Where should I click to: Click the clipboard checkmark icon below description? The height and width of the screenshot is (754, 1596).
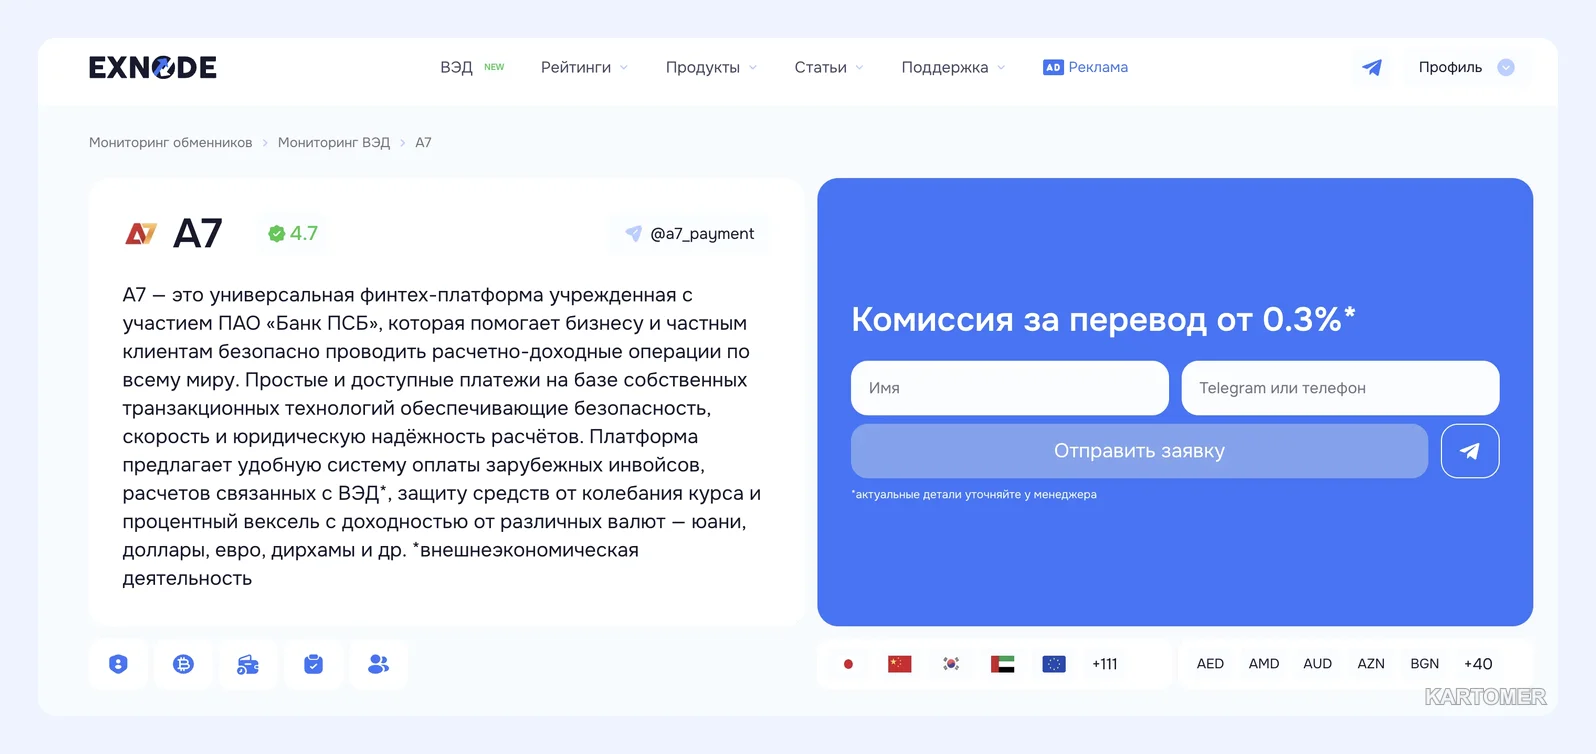point(313,664)
